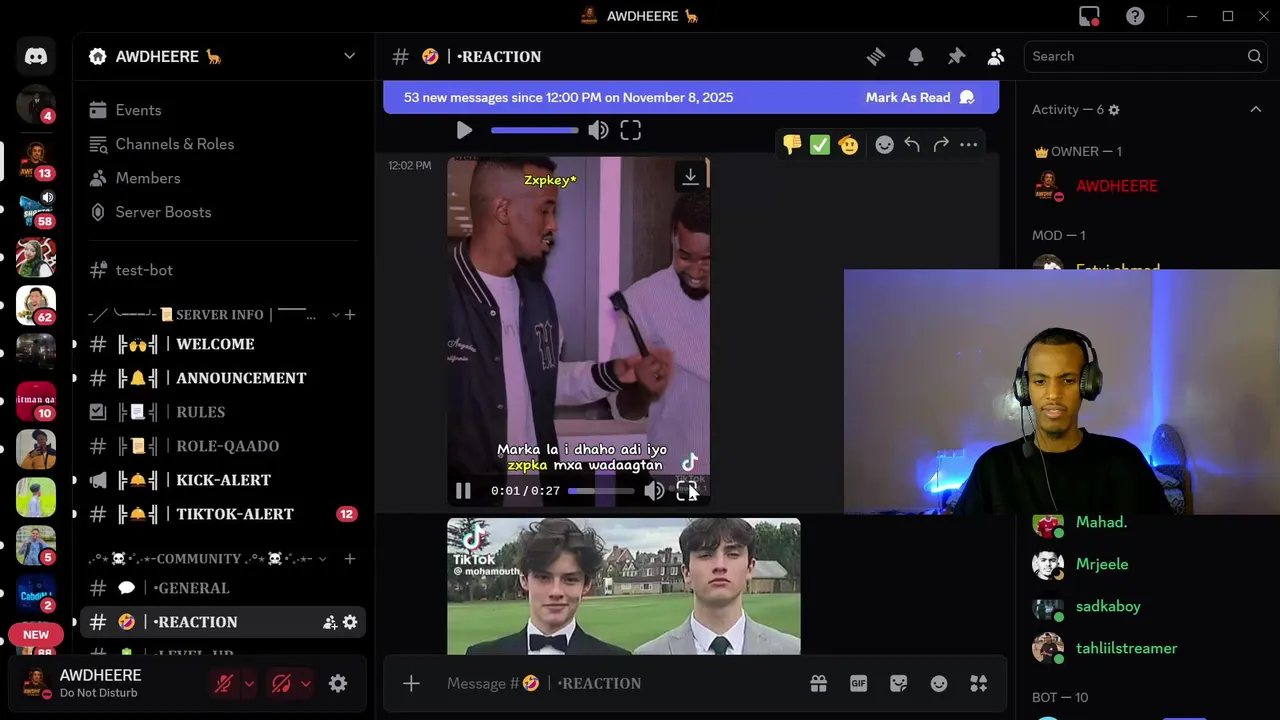
Task: Open Events in the sidebar
Action: 223,110
